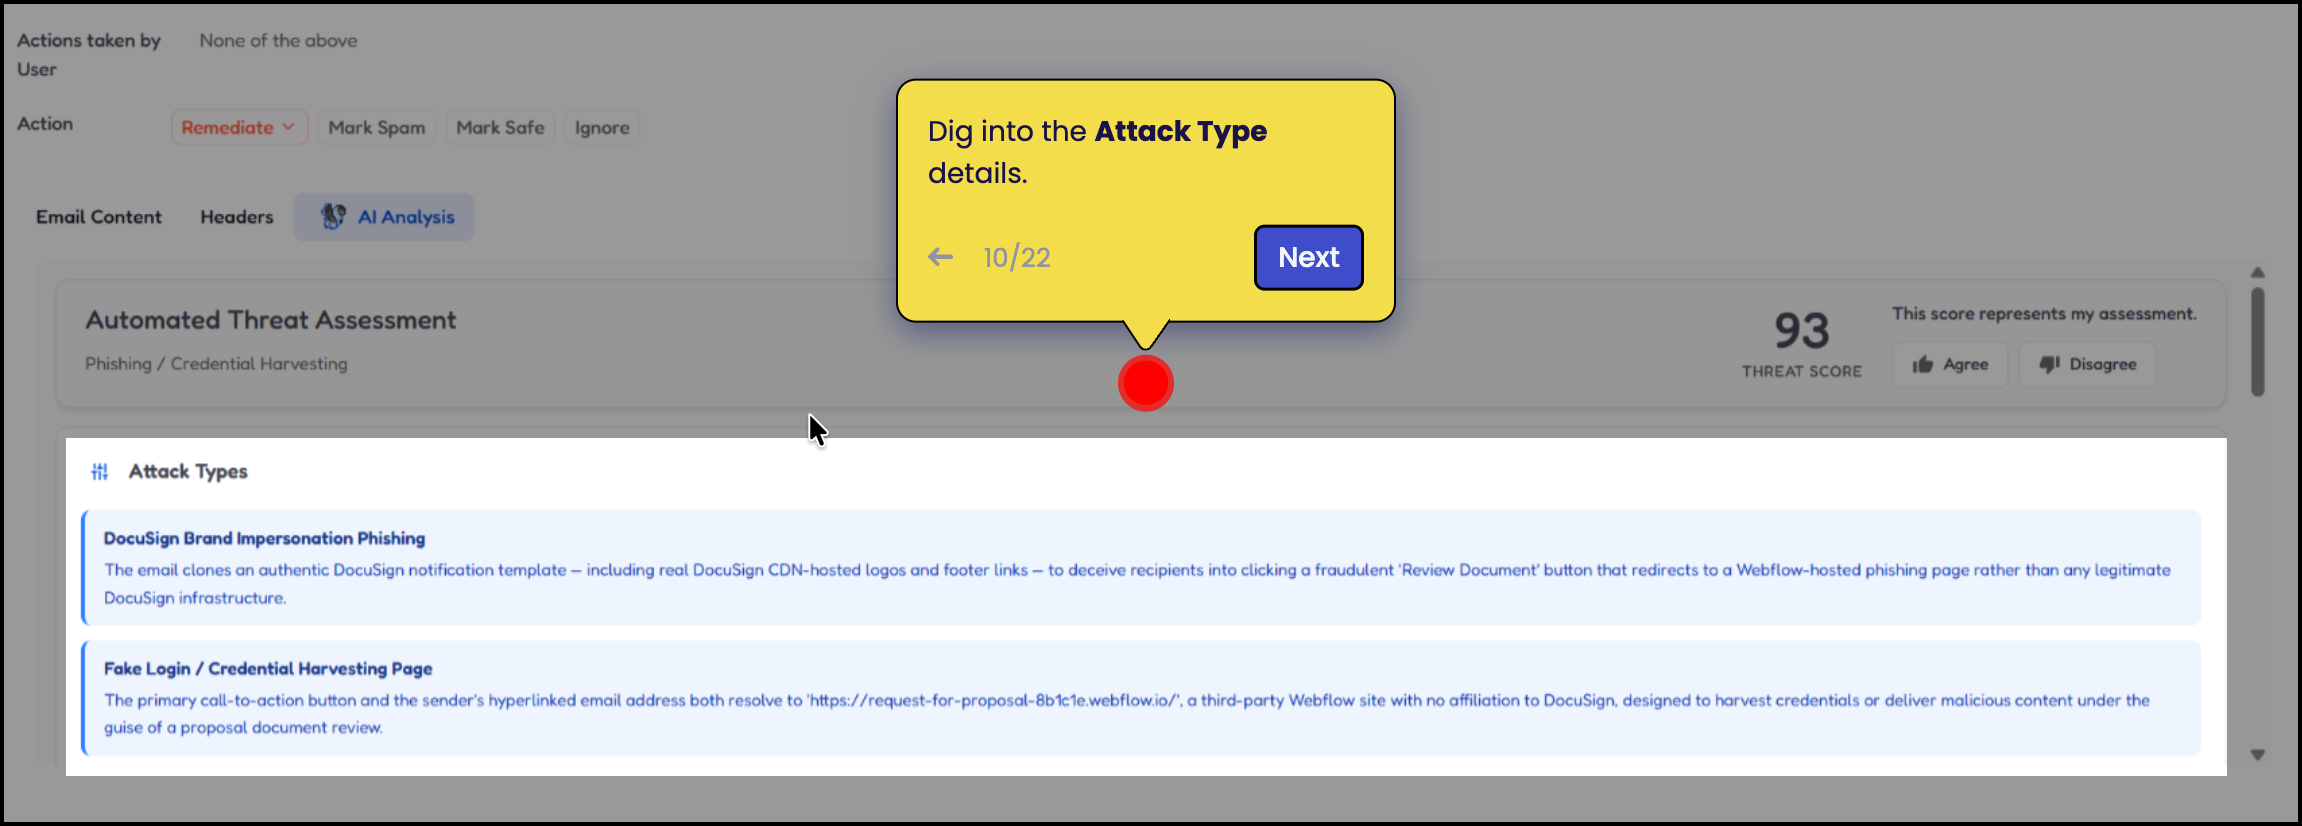Click the back arrow in the tour tooltip
Screen dimensions: 2302x826
940,257
